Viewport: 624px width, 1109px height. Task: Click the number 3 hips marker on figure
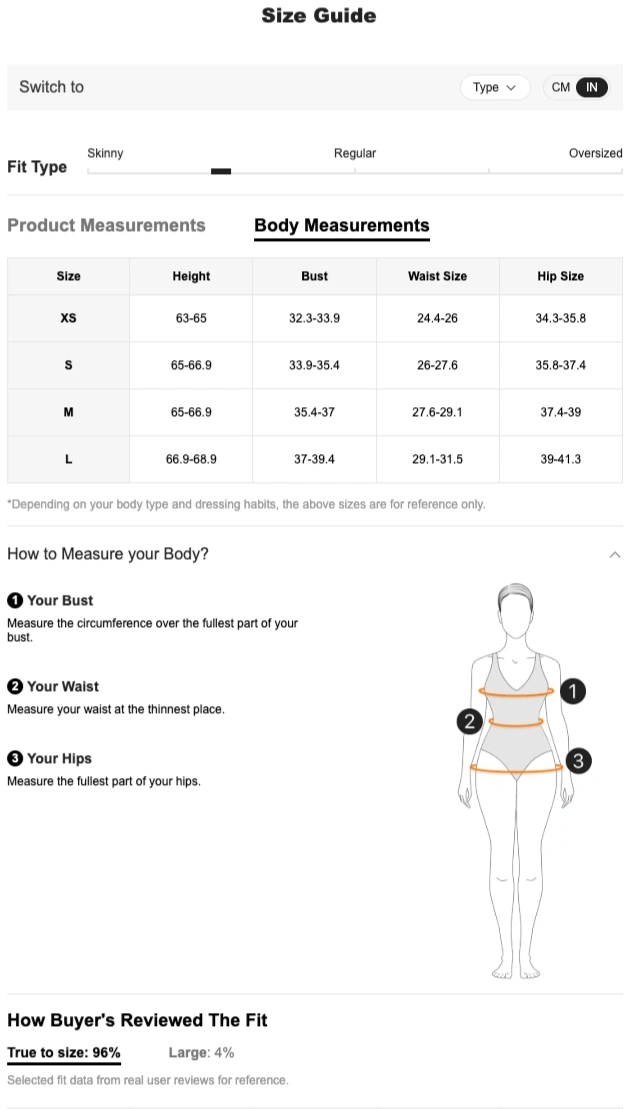point(578,762)
